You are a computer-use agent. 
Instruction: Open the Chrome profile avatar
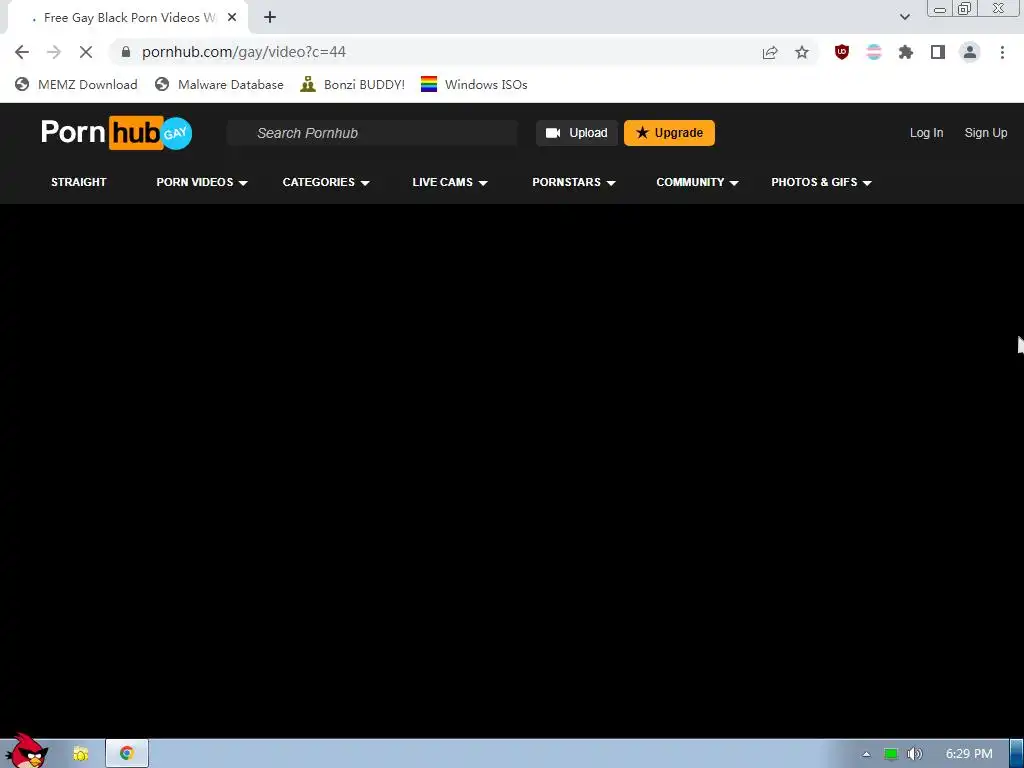point(970,52)
